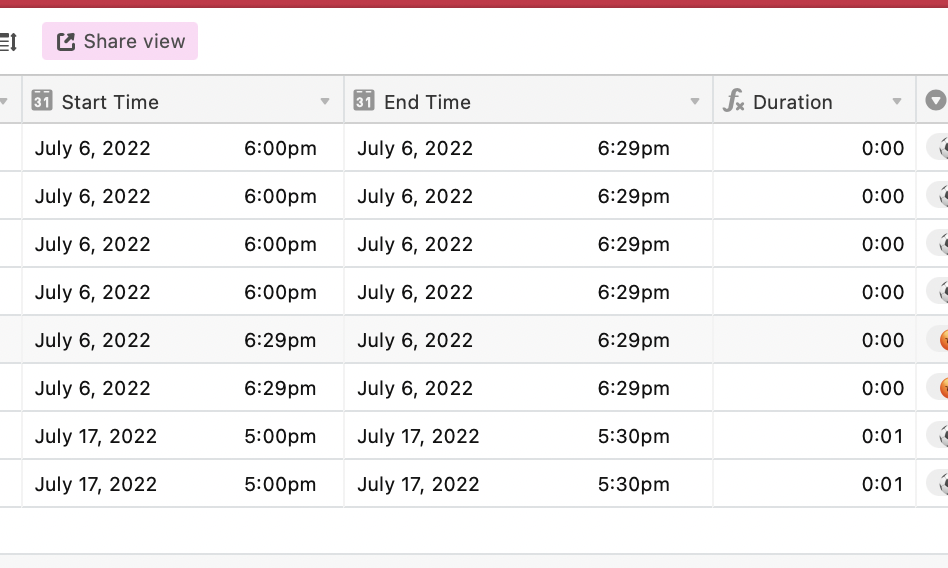The width and height of the screenshot is (948, 568).
Task: Select last row 5:30pm End Time cell
Action: point(634,484)
